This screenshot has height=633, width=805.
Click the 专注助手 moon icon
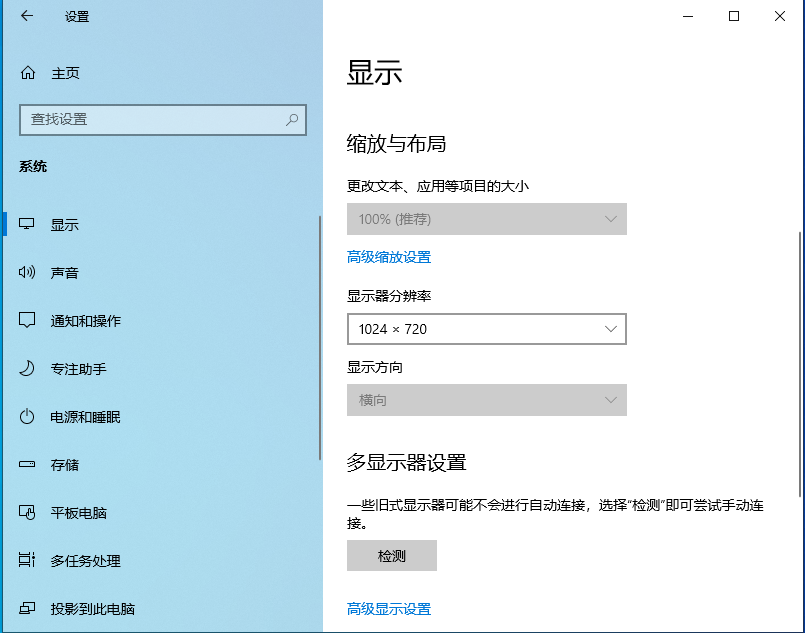coord(27,368)
